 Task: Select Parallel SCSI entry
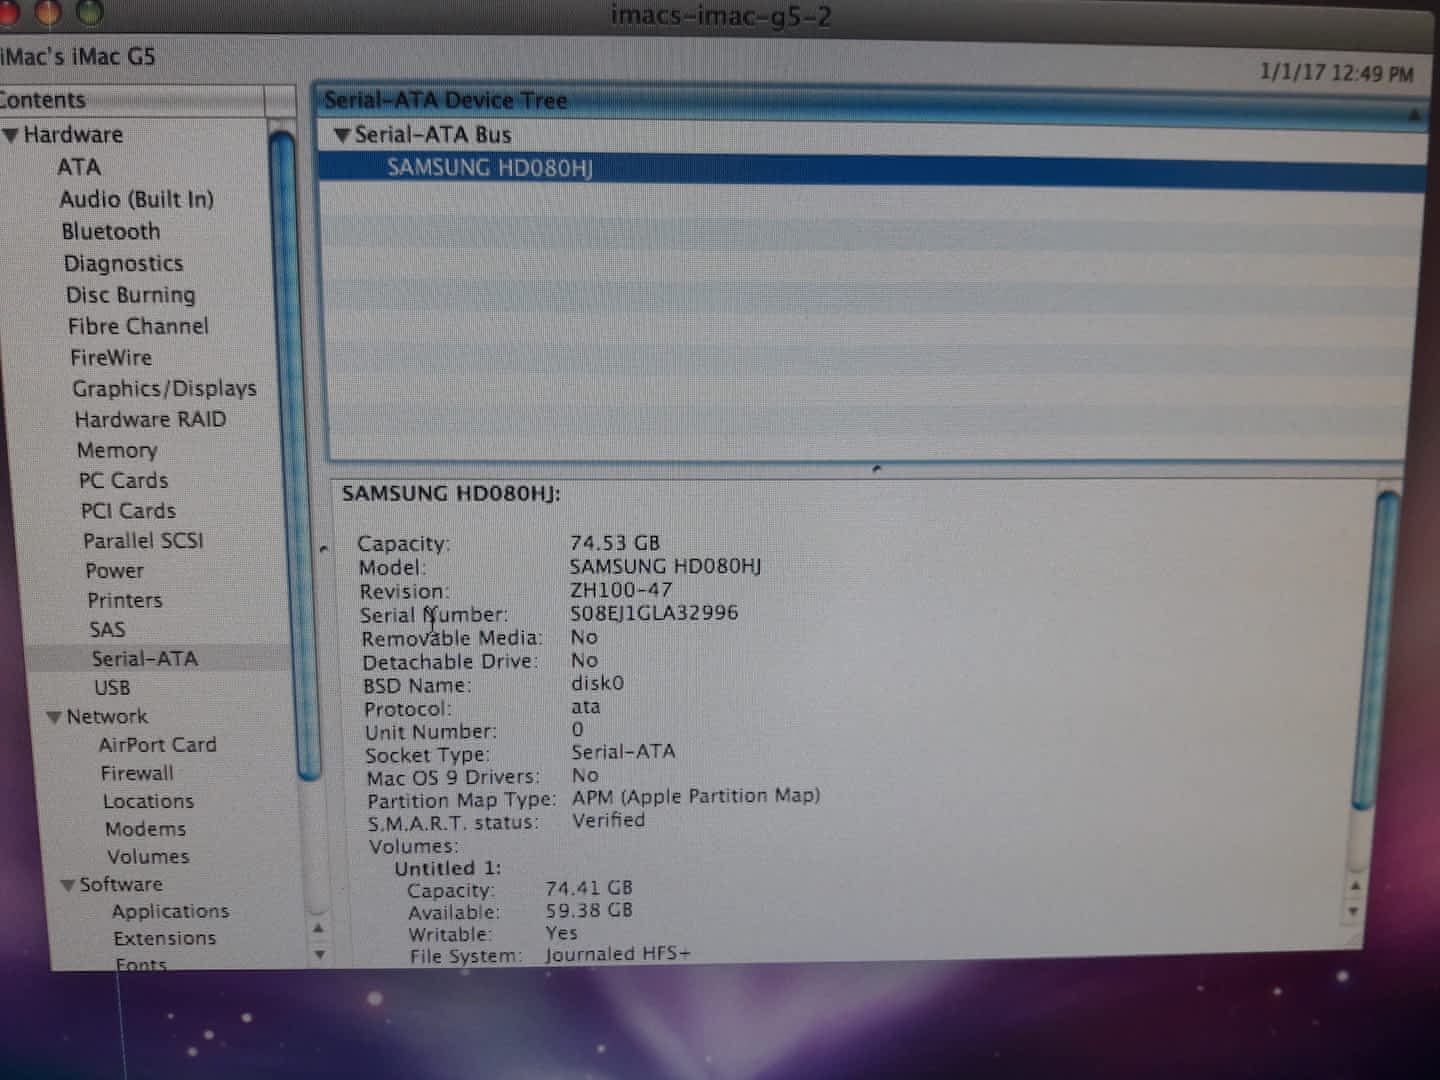pos(143,540)
